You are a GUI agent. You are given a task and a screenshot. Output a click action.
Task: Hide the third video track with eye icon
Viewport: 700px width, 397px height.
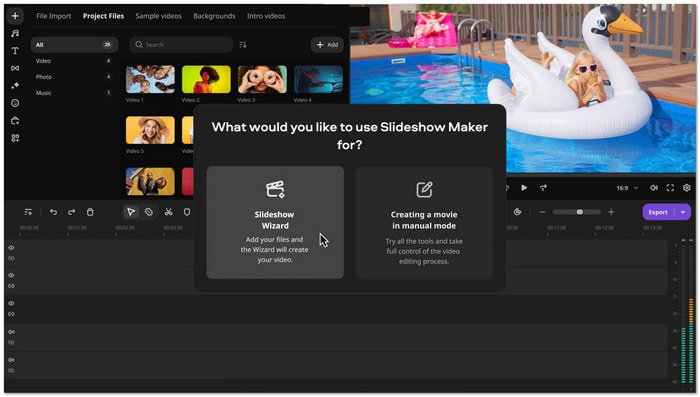pyautogui.click(x=11, y=303)
